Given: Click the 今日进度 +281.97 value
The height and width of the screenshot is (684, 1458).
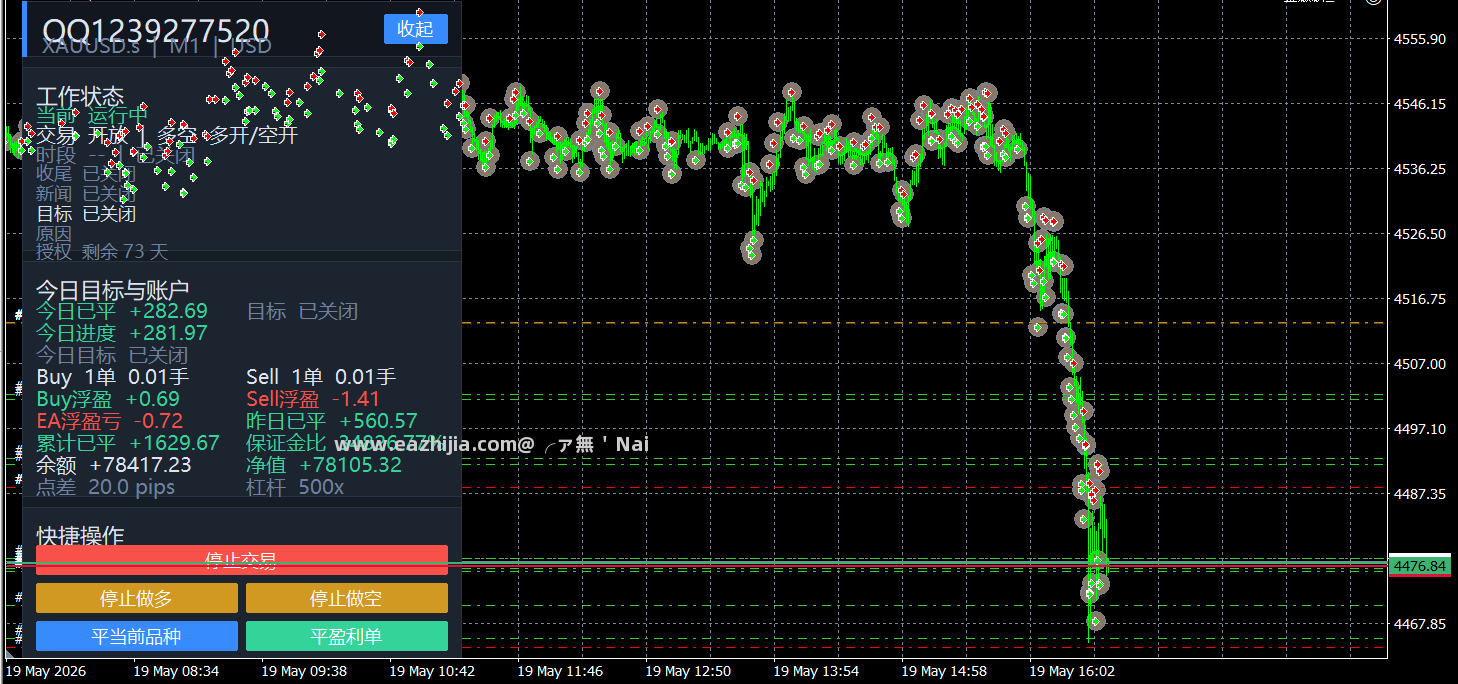Looking at the screenshot, I should (122, 333).
